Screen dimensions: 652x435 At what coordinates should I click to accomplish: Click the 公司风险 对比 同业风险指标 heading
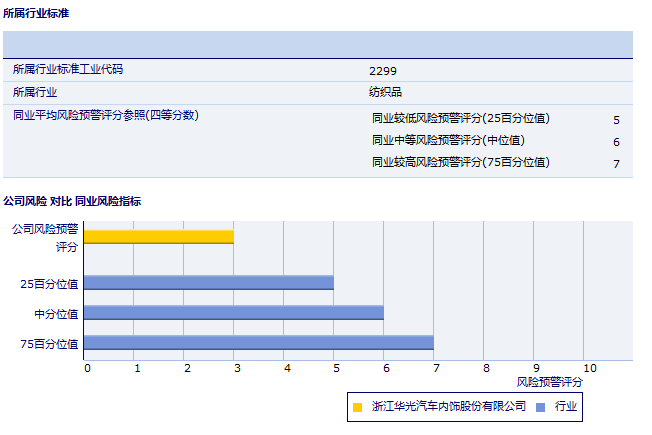pyautogui.click(x=72, y=201)
